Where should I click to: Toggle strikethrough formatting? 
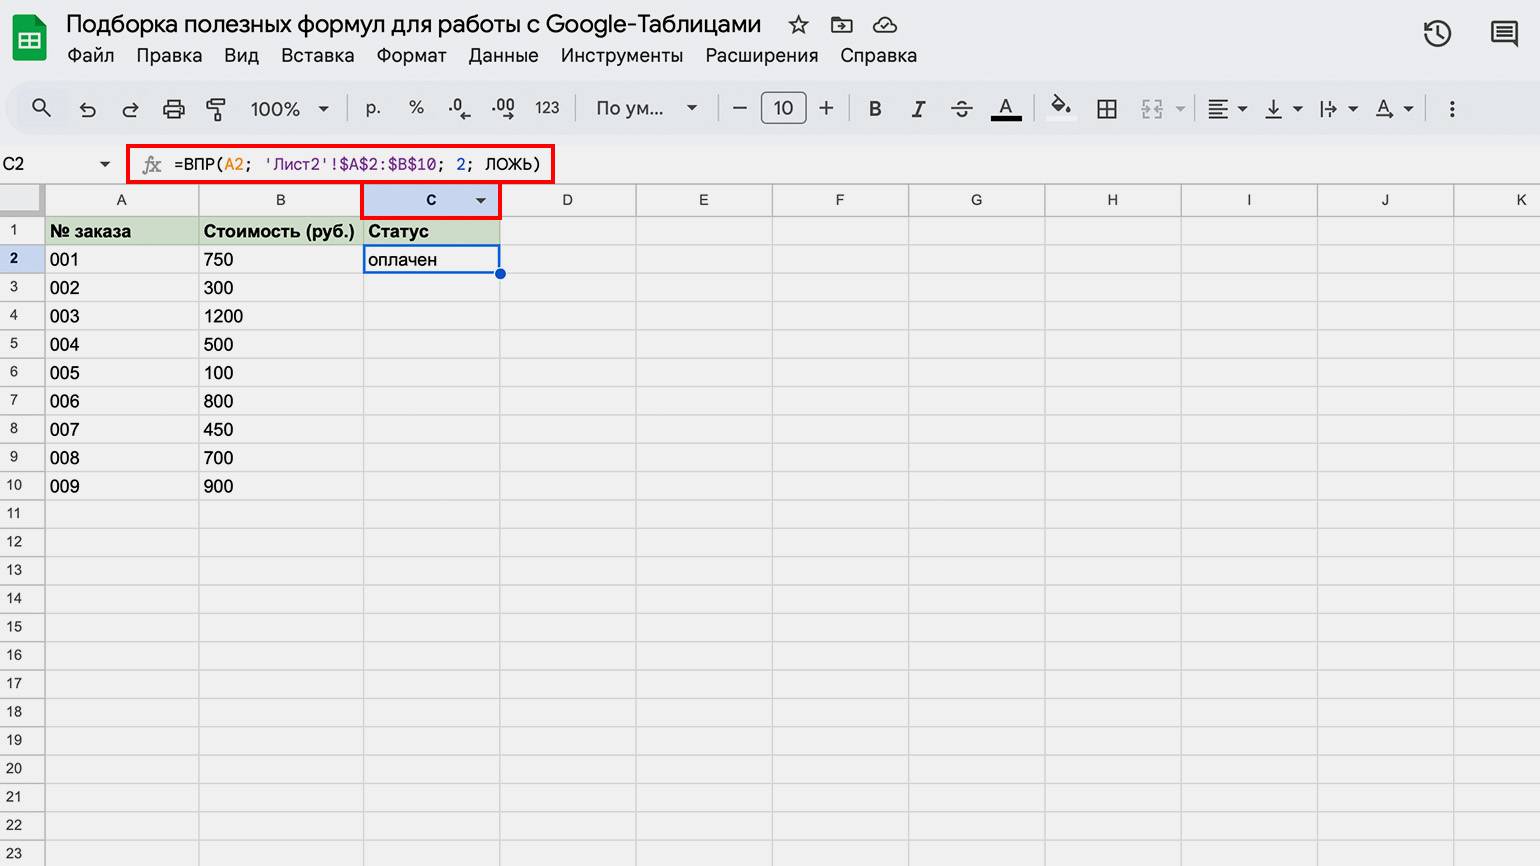(962, 109)
